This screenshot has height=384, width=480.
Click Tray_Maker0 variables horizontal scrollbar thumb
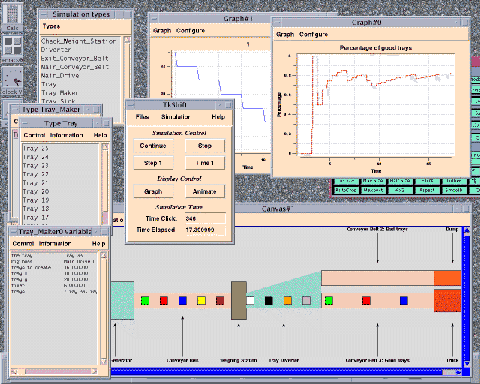click(x=58, y=371)
